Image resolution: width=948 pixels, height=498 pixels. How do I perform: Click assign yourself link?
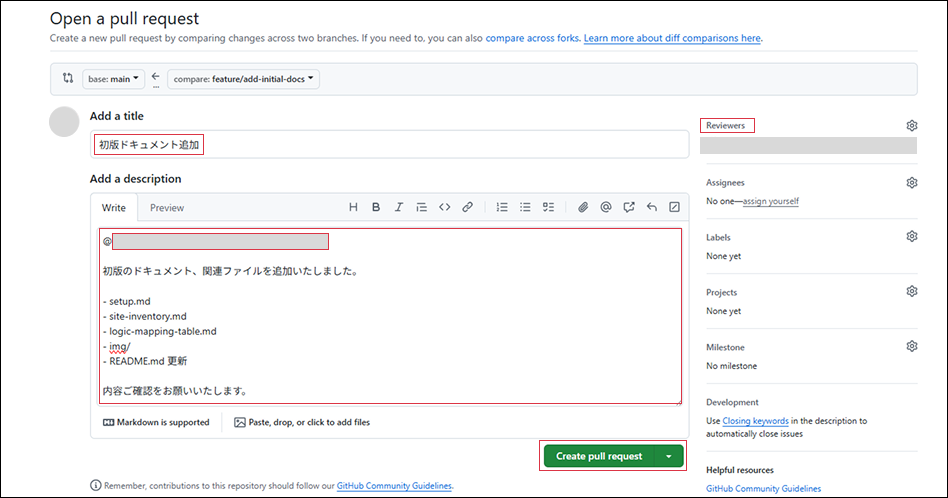771,201
